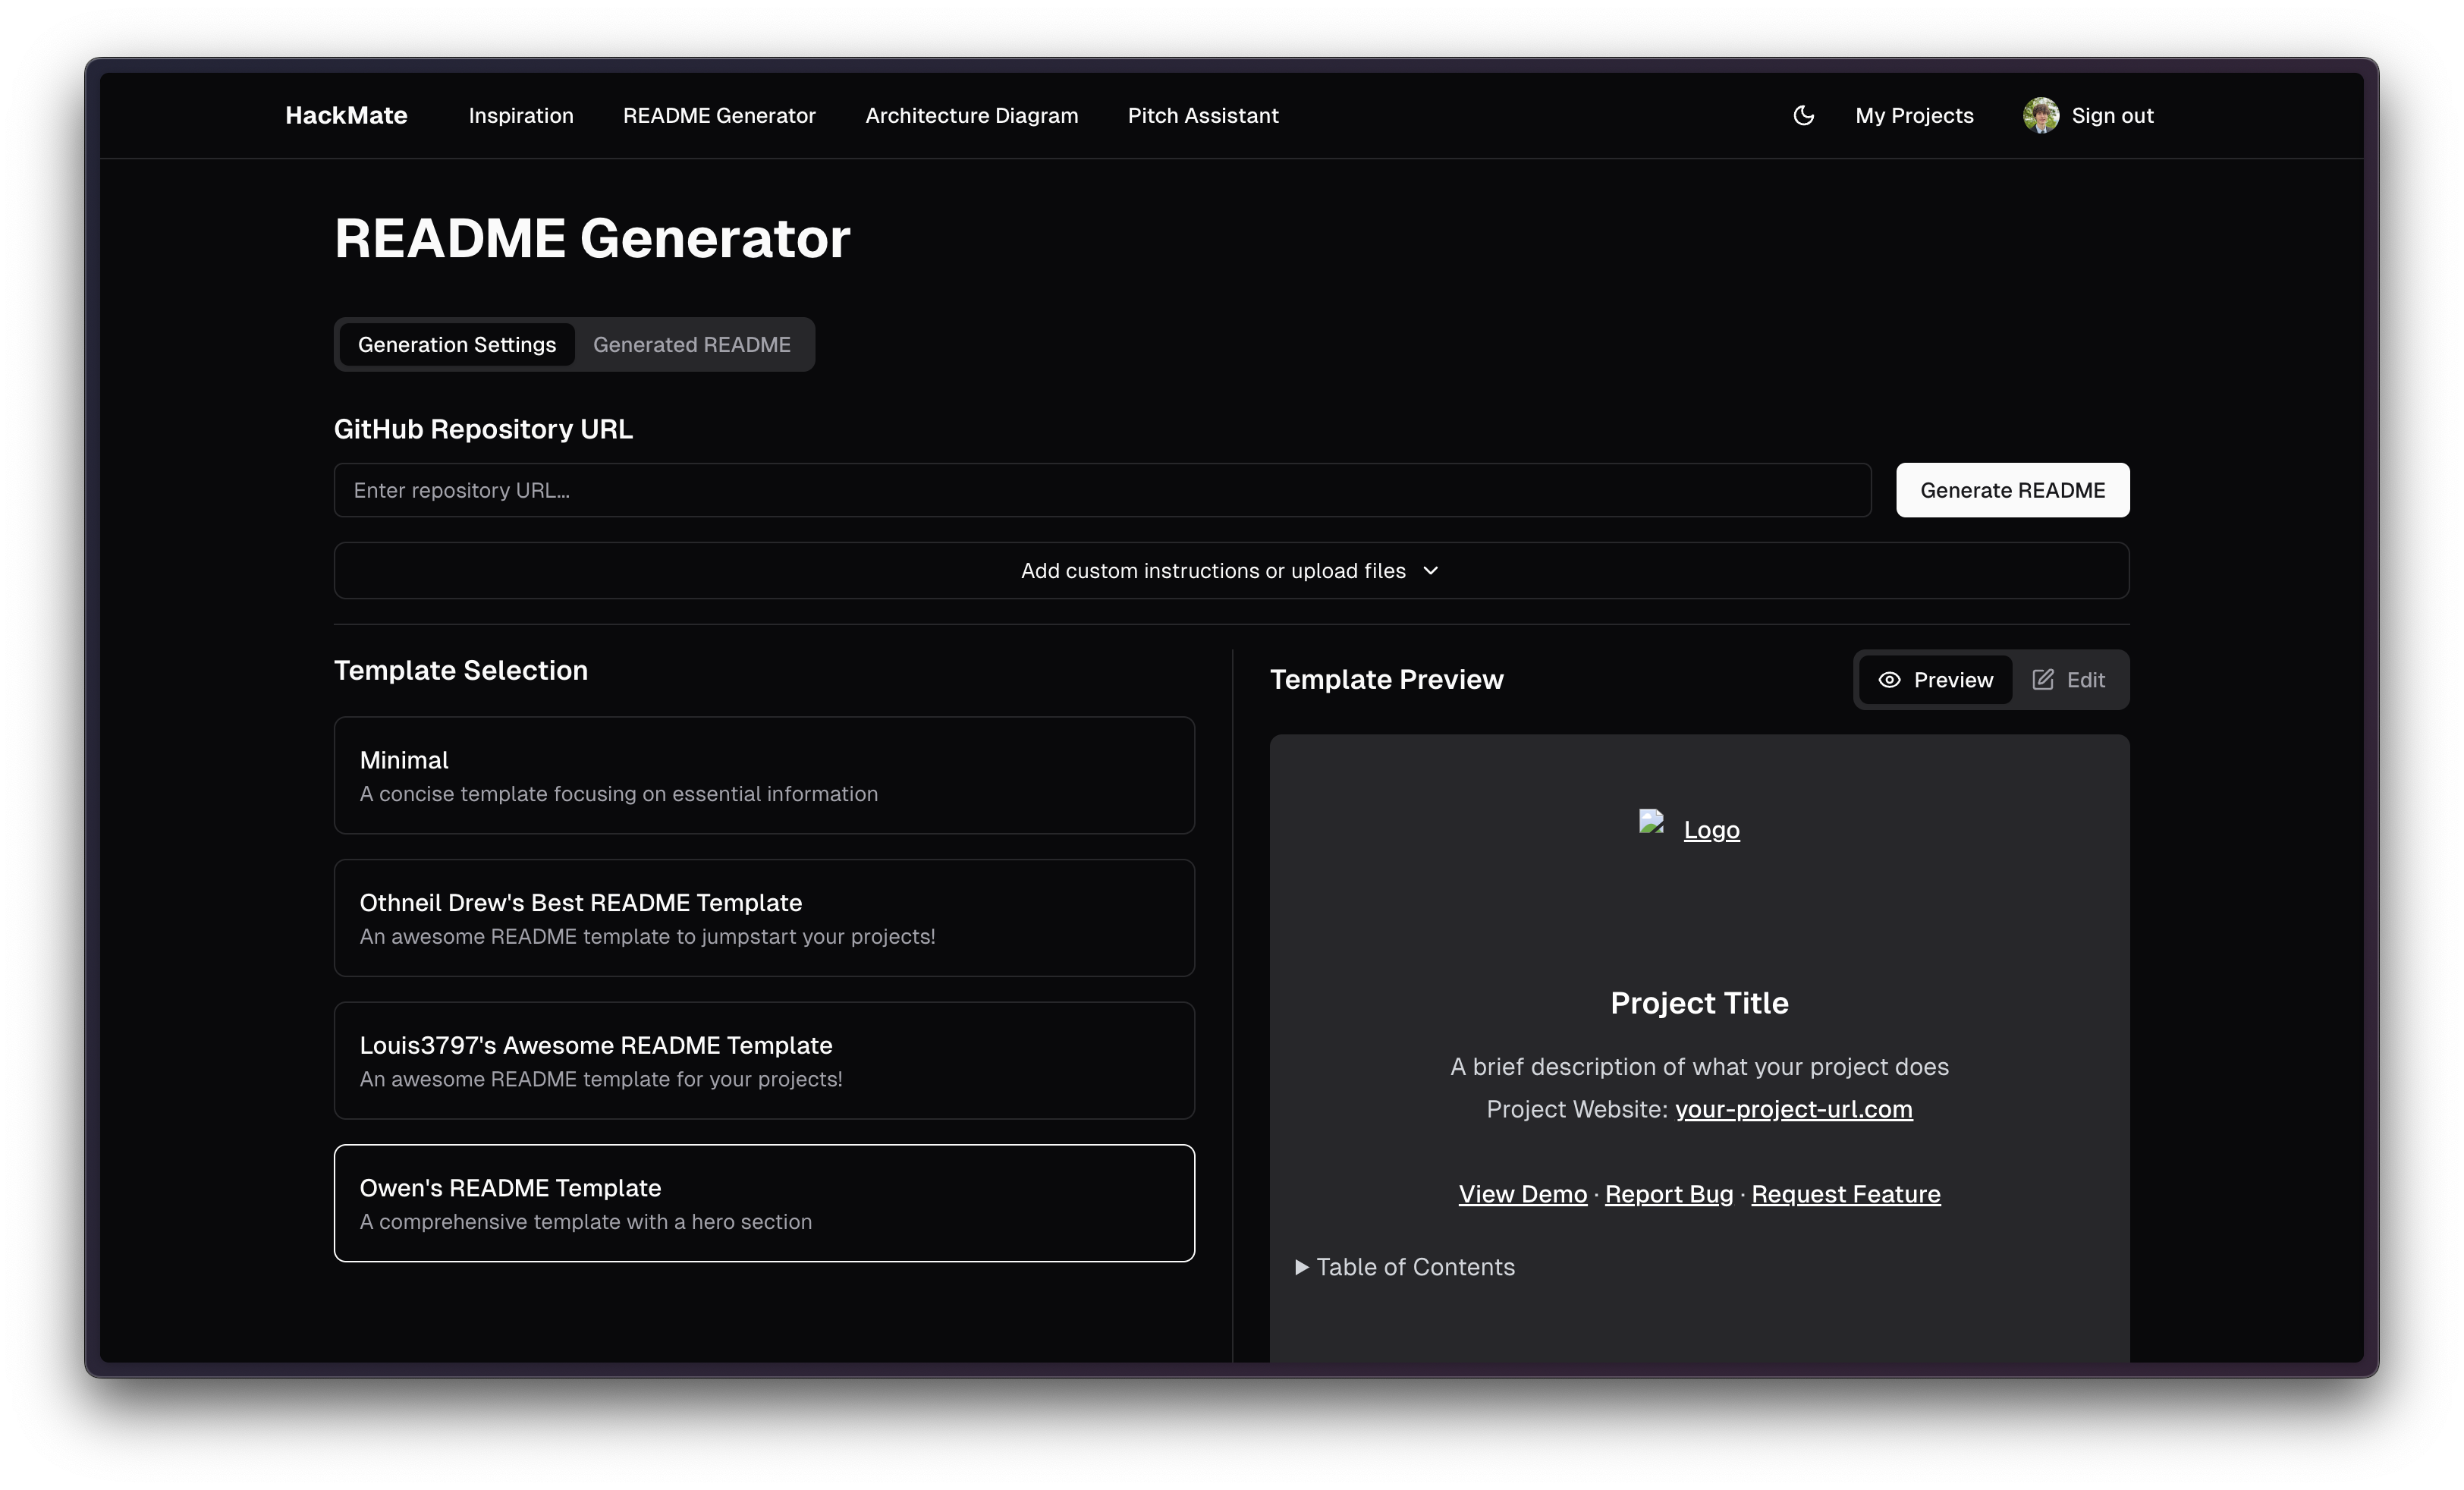Image resolution: width=2464 pixels, height=1490 pixels.
Task: Open My Projects page
Action: coord(1914,115)
